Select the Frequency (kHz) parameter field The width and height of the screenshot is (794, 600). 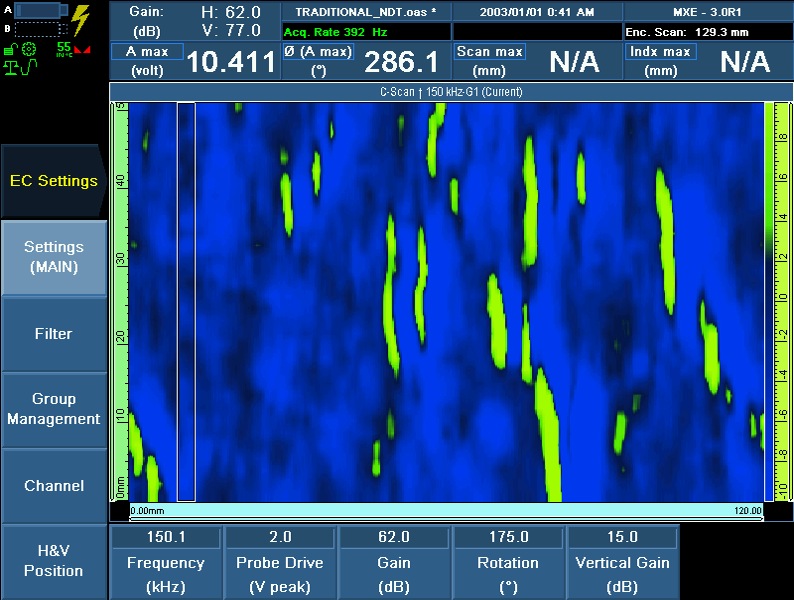[166, 562]
